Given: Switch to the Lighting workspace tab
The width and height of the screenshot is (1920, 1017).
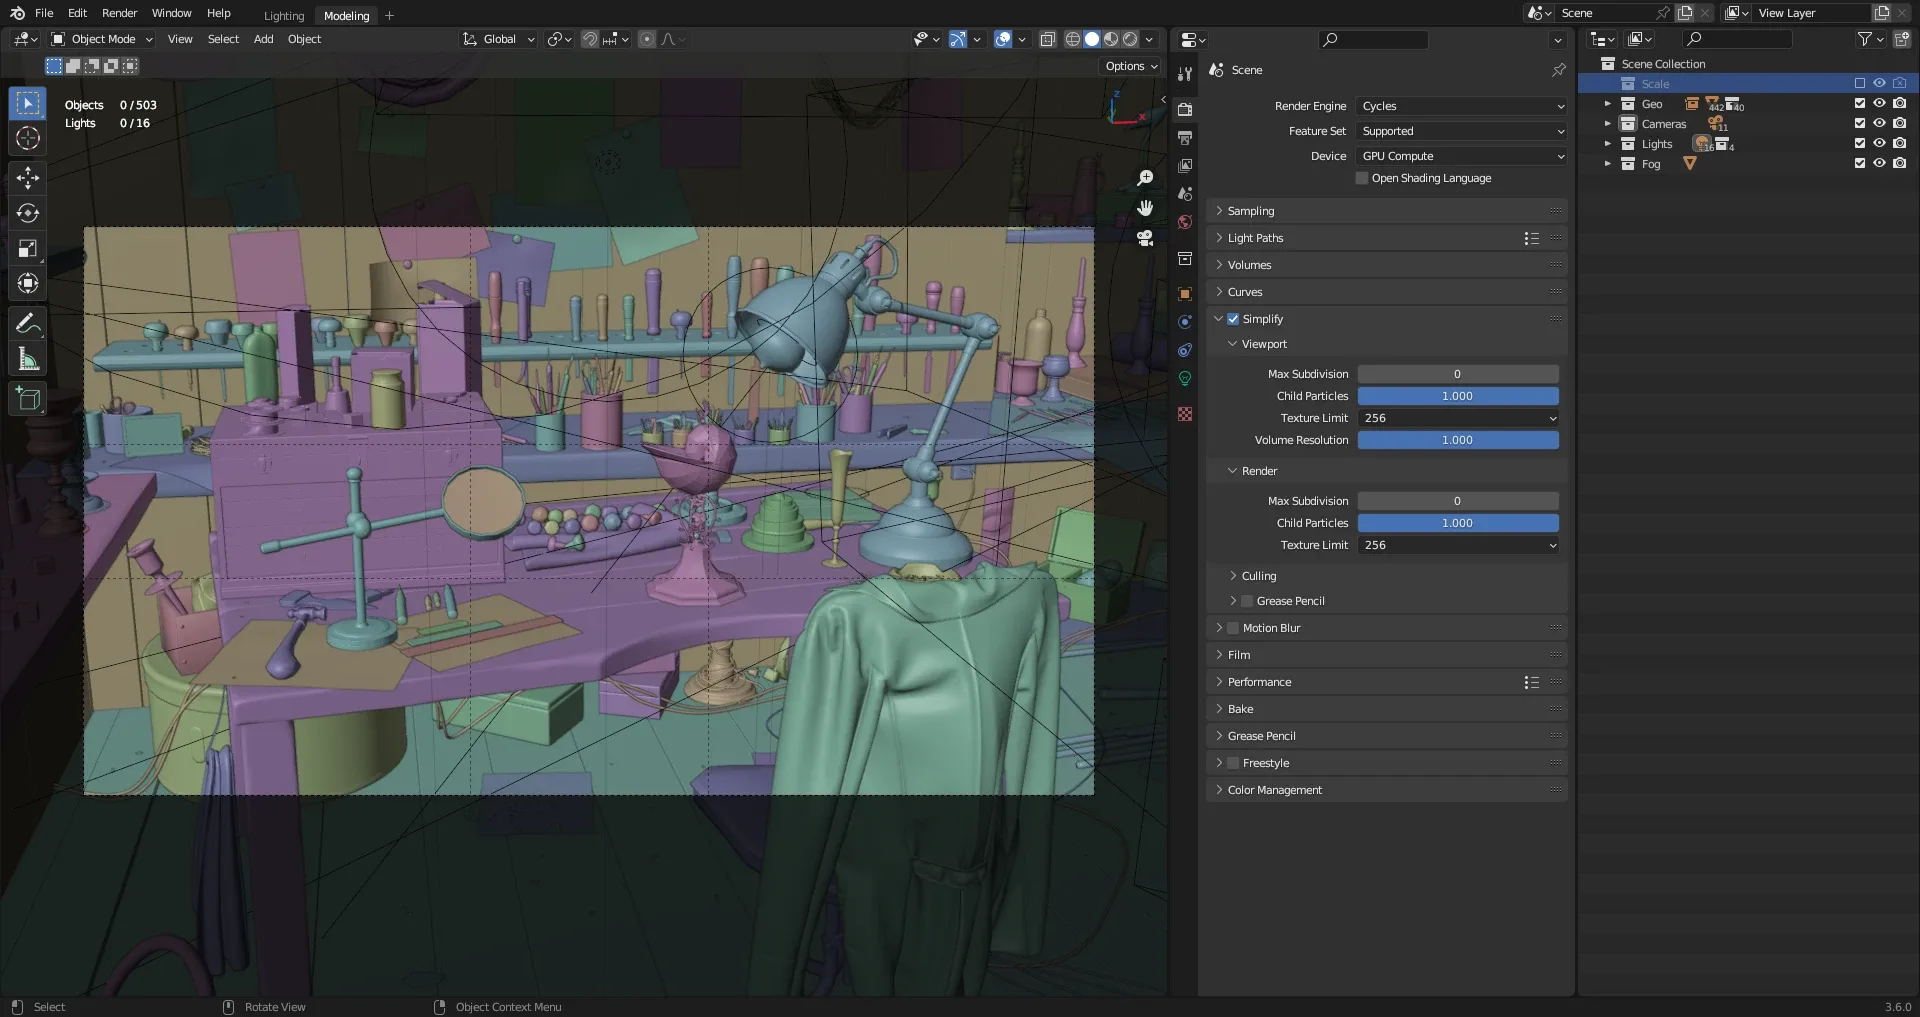Looking at the screenshot, I should pos(284,15).
